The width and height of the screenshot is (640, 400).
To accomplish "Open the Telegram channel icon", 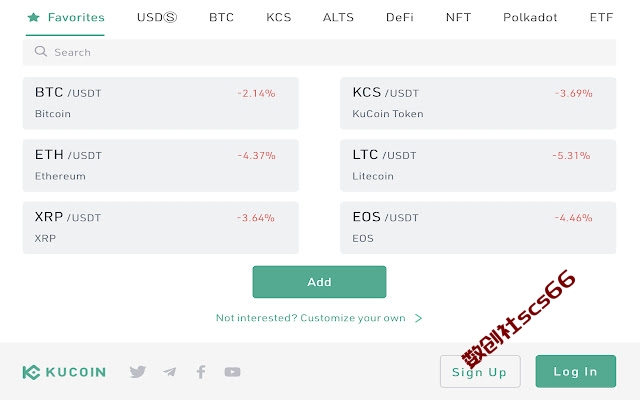I will [x=169, y=372].
